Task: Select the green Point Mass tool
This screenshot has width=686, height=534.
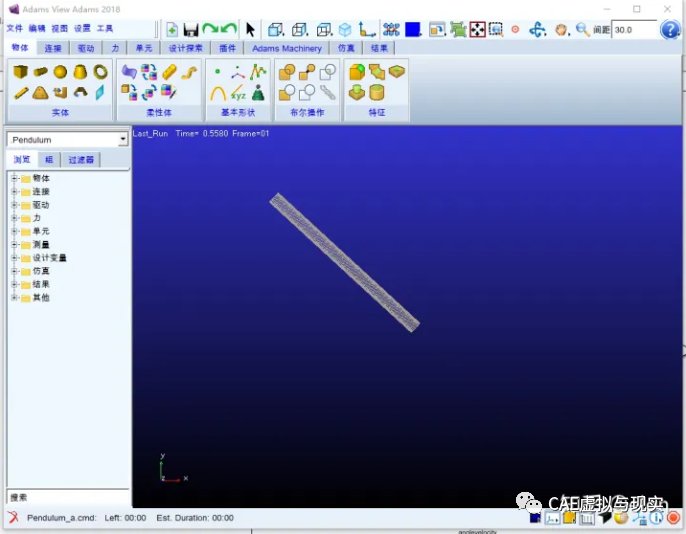Action: 258,93
